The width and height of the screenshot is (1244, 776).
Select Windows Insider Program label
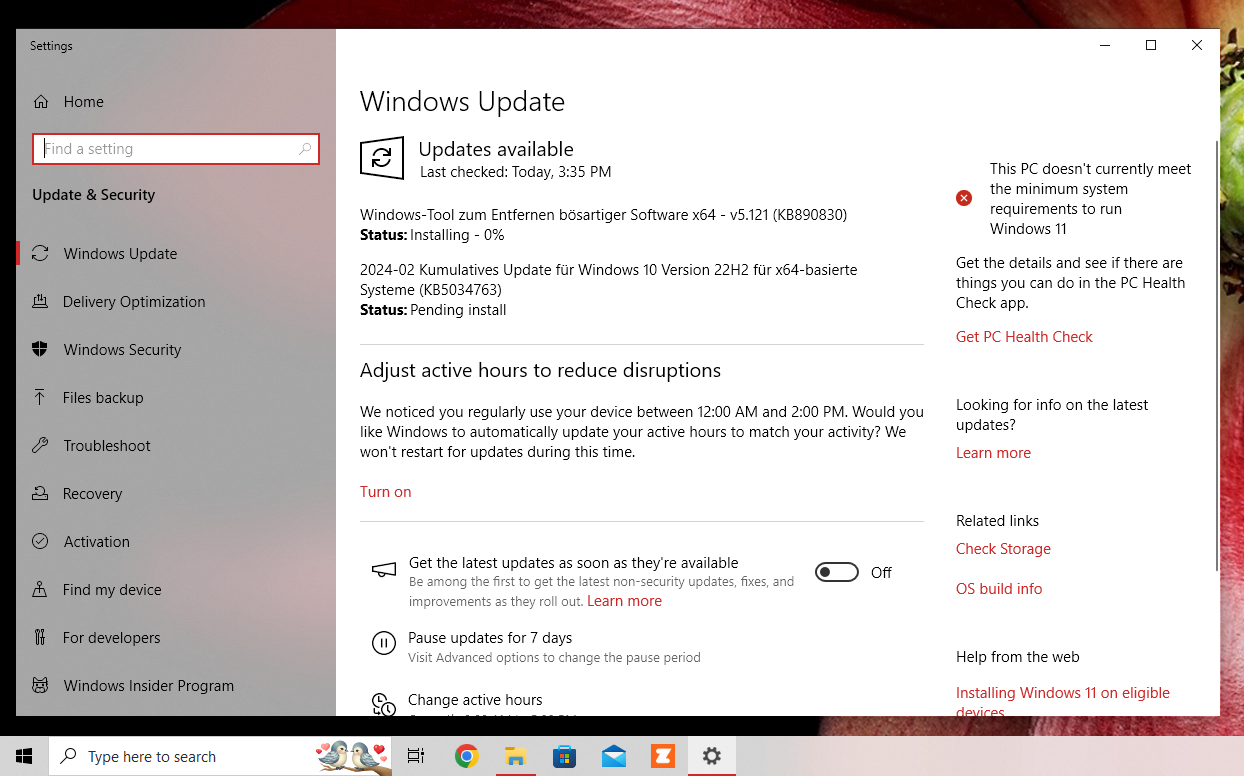[149, 686]
